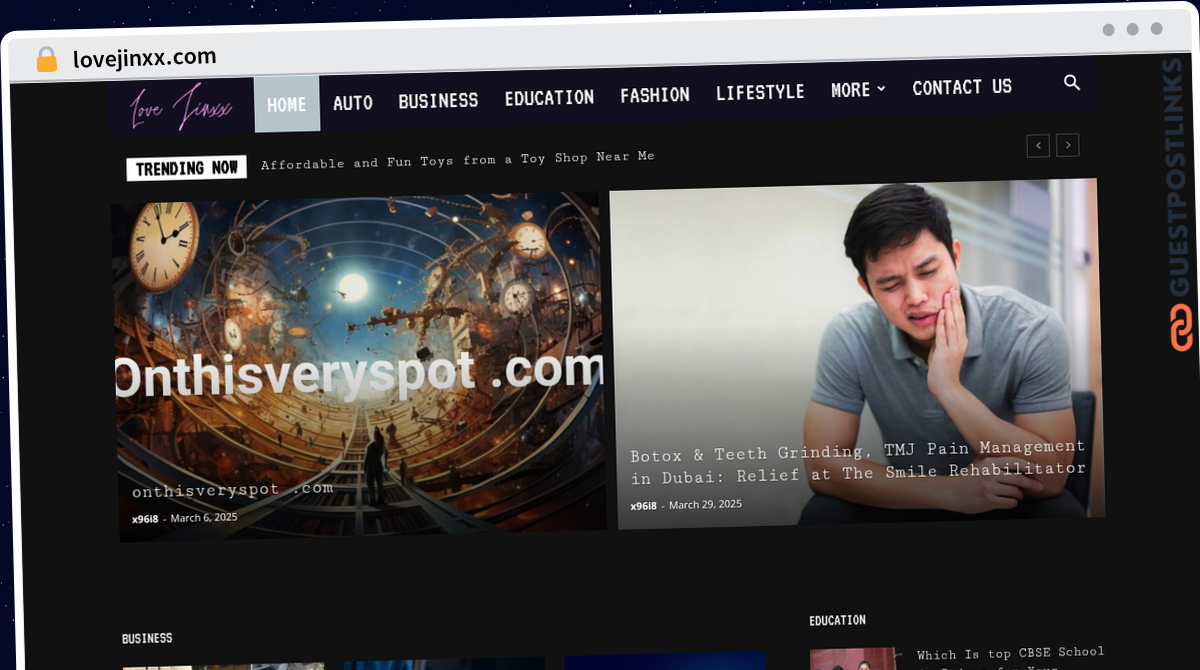Show next trending post arrow
1200x670 pixels.
pyautogui.click(x=1068, y=145)
